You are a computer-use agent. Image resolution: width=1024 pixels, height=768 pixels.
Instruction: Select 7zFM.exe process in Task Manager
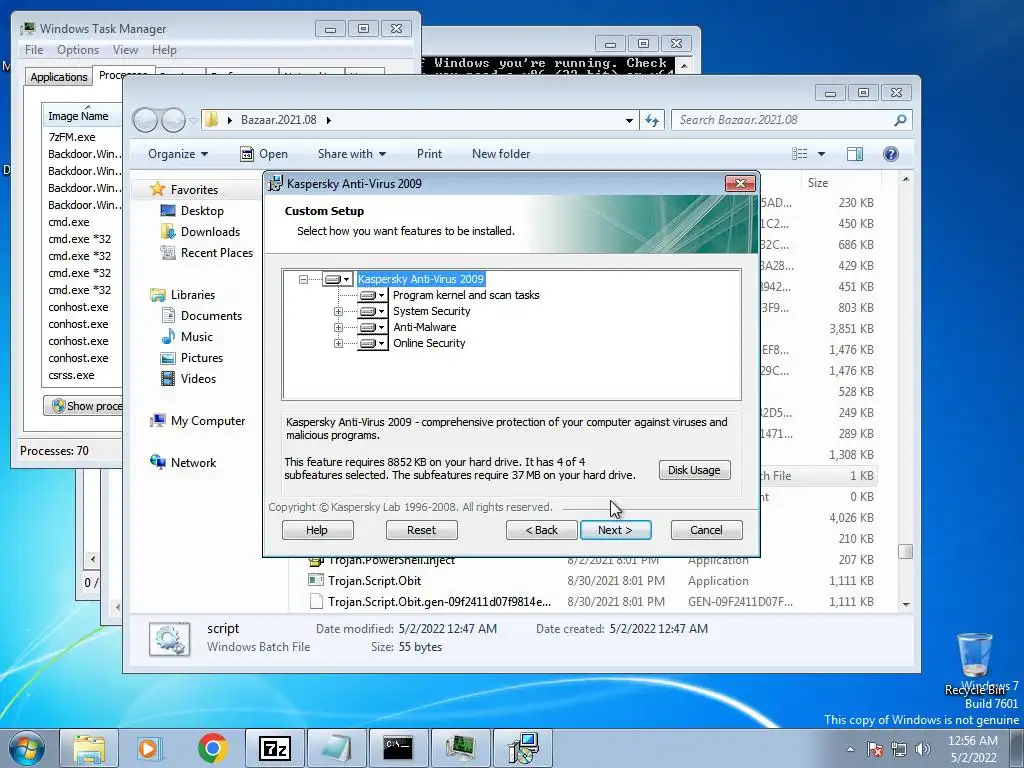(72, 137)
